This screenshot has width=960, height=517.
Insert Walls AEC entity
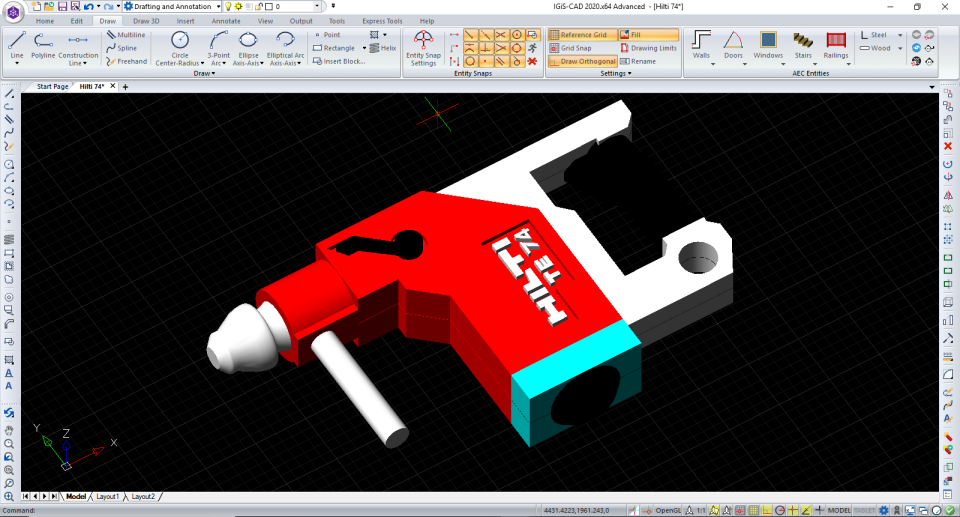[701, 44]
